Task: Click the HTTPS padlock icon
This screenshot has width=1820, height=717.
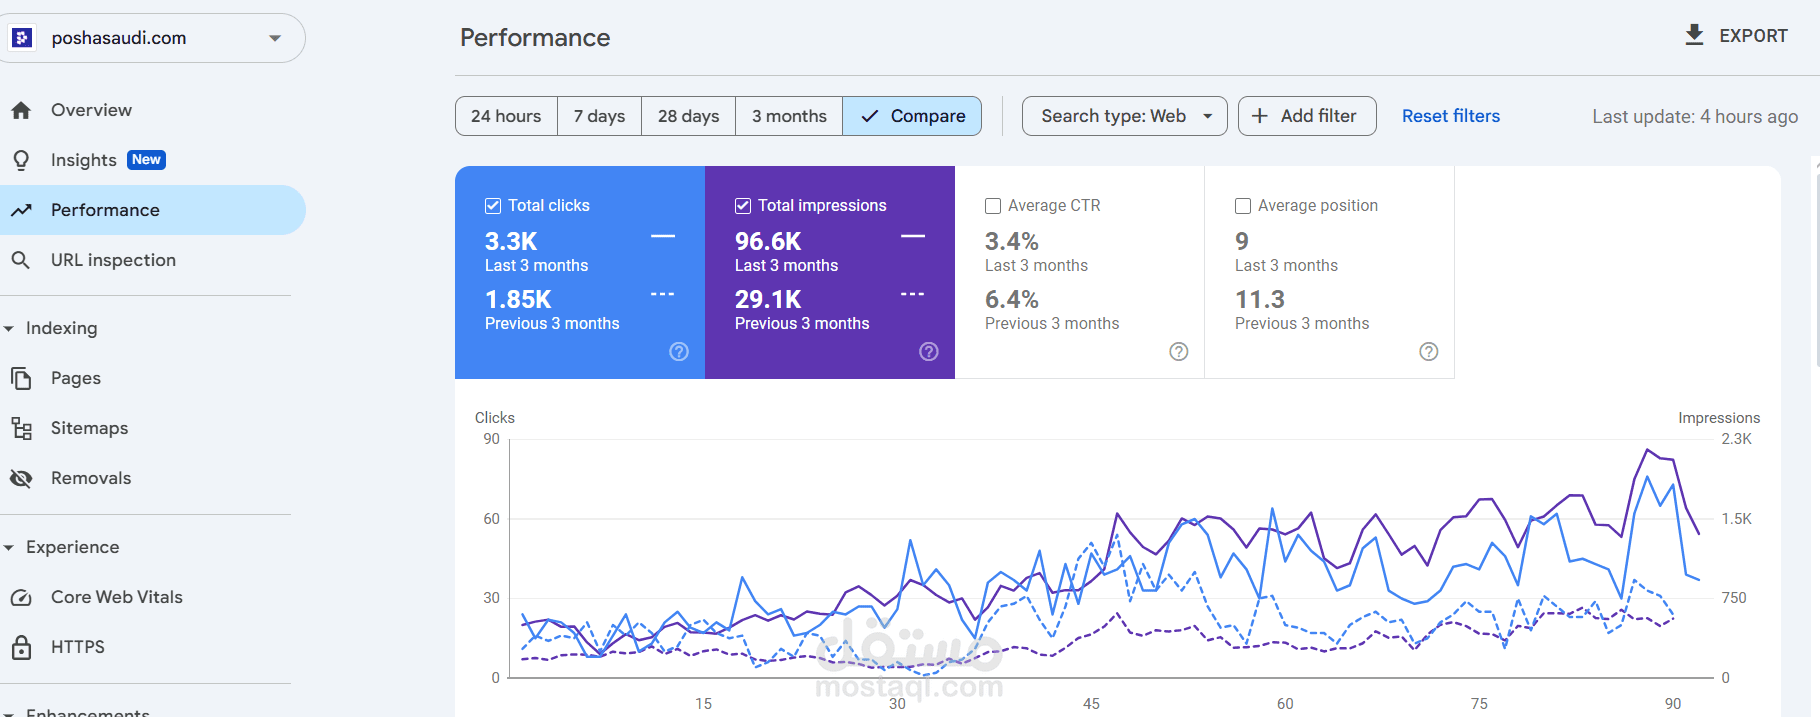Action: (x=21, y=647)
